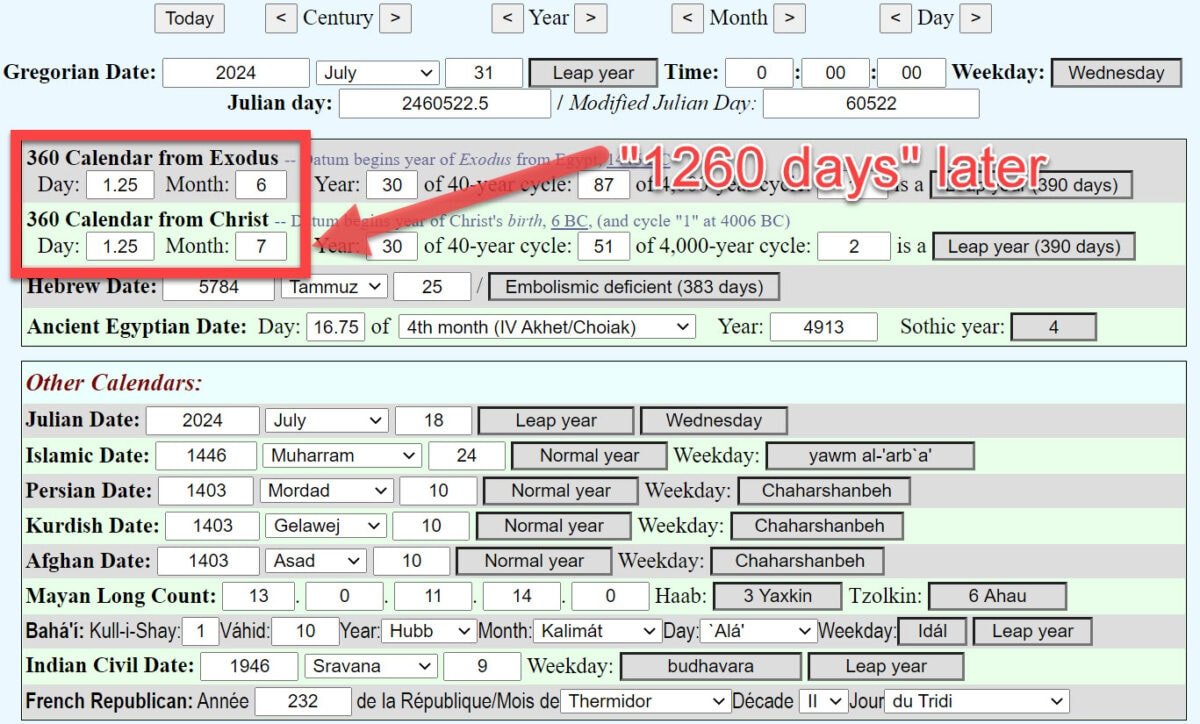This screenshot has width=1200, height=724.
Task: Click the Modified Julian Day field
Action: tap(870, 104)
